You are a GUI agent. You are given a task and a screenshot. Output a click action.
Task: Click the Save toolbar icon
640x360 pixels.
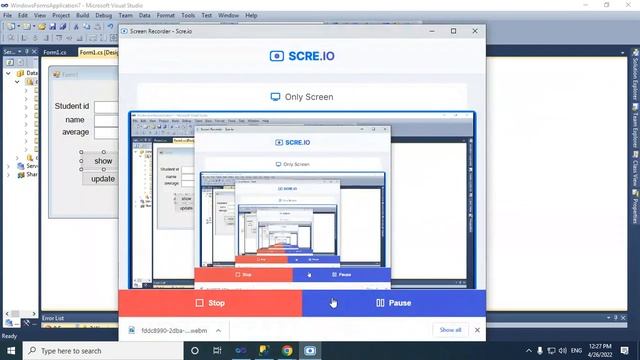click(53, 27)
